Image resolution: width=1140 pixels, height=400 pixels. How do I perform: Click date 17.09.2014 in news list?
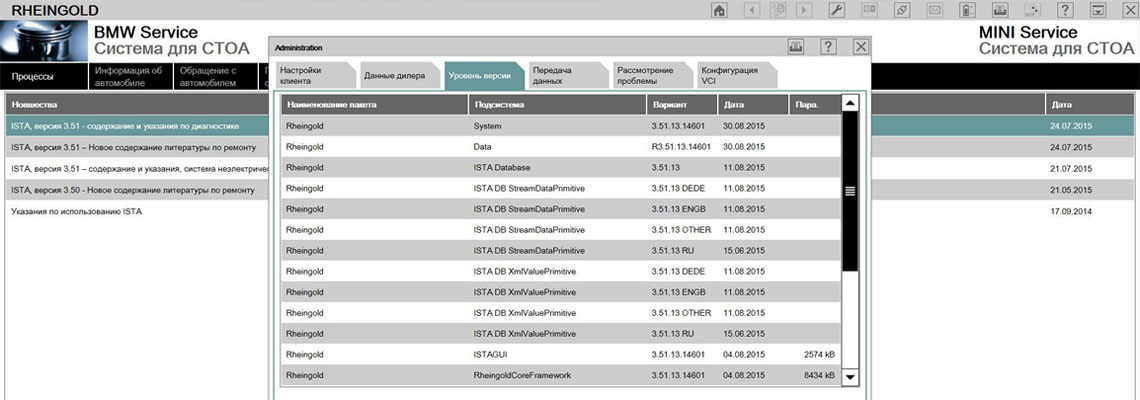1072,212
